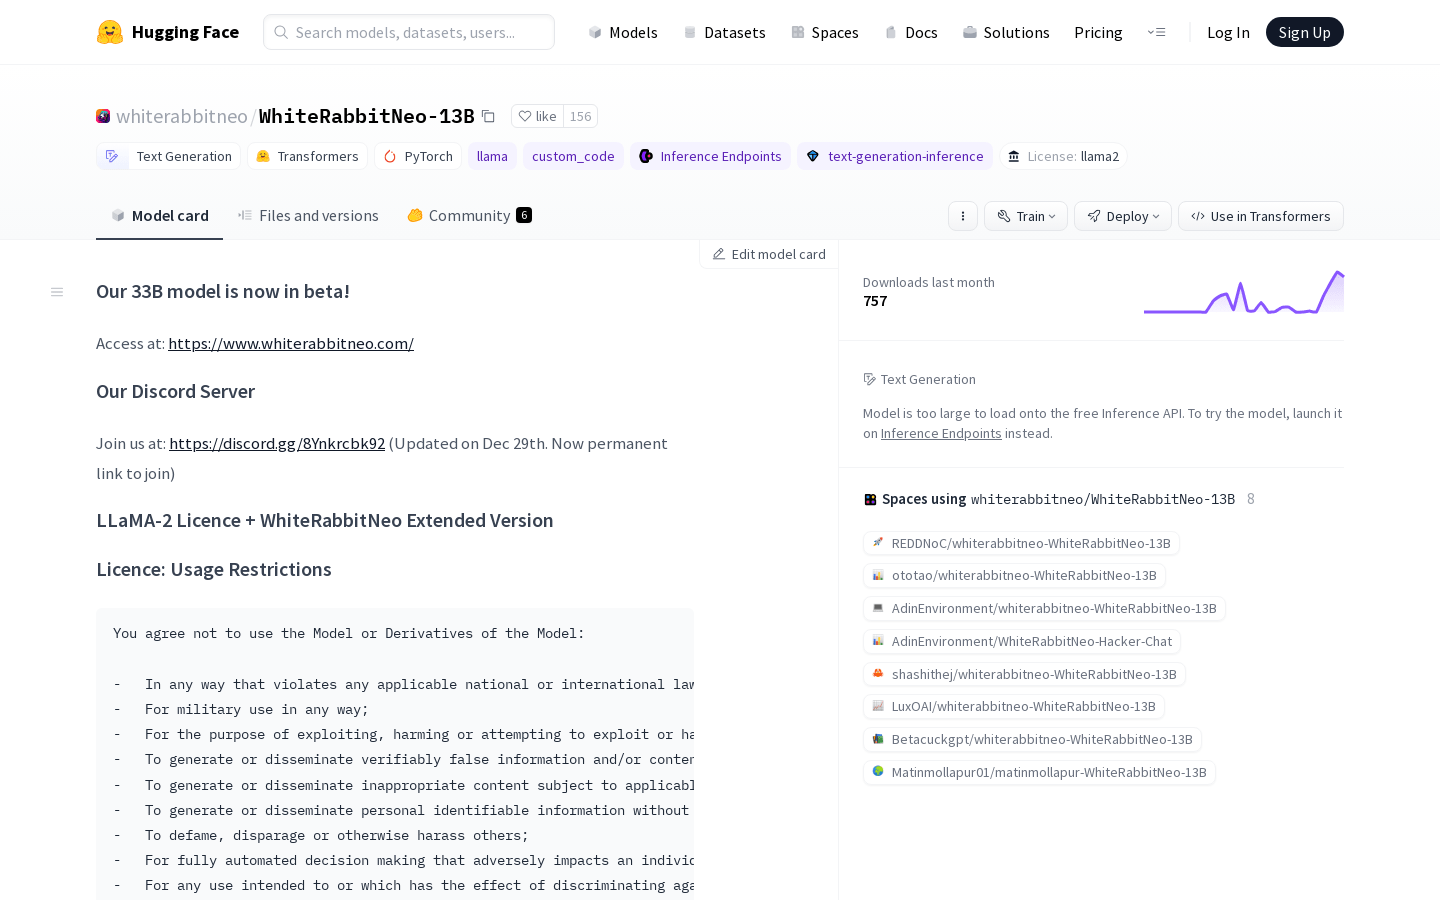Click the 'Licence: Usage Restrictions' heading
Viewport: 1440px width, 900px height.
click(214, 569)
